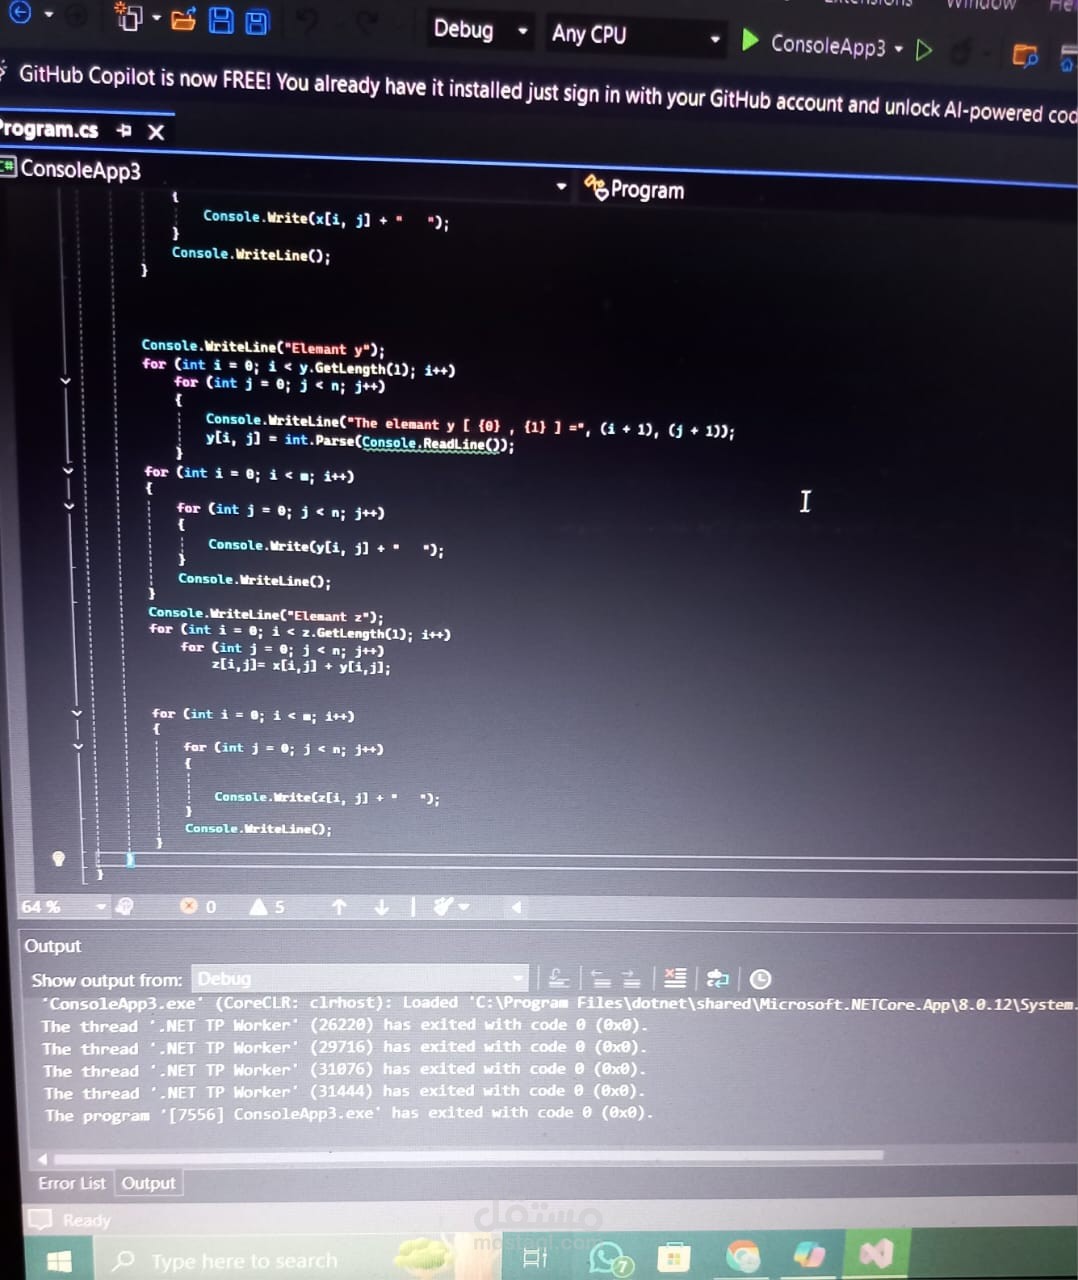The height and width of the screenshot is (1280, 1078).
Task: Save the current file with the single disk icon
Action: click(221, 20)
